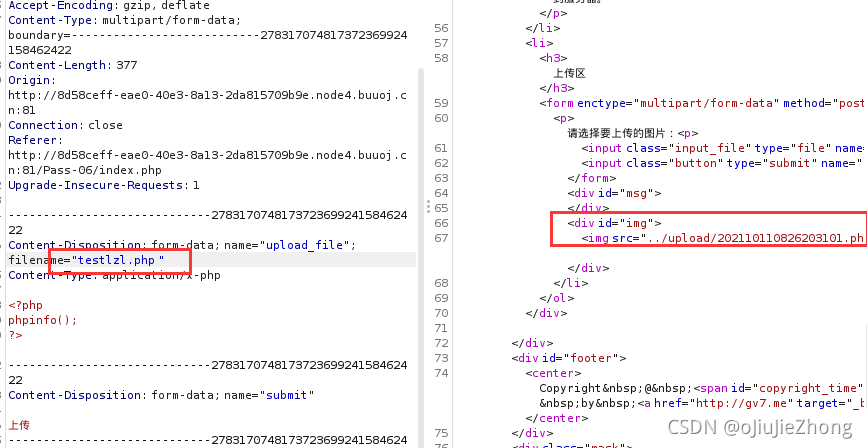Click the 'Content-Length: 377' header
This screenshot has width=867, height=448.
pos(72,65)
